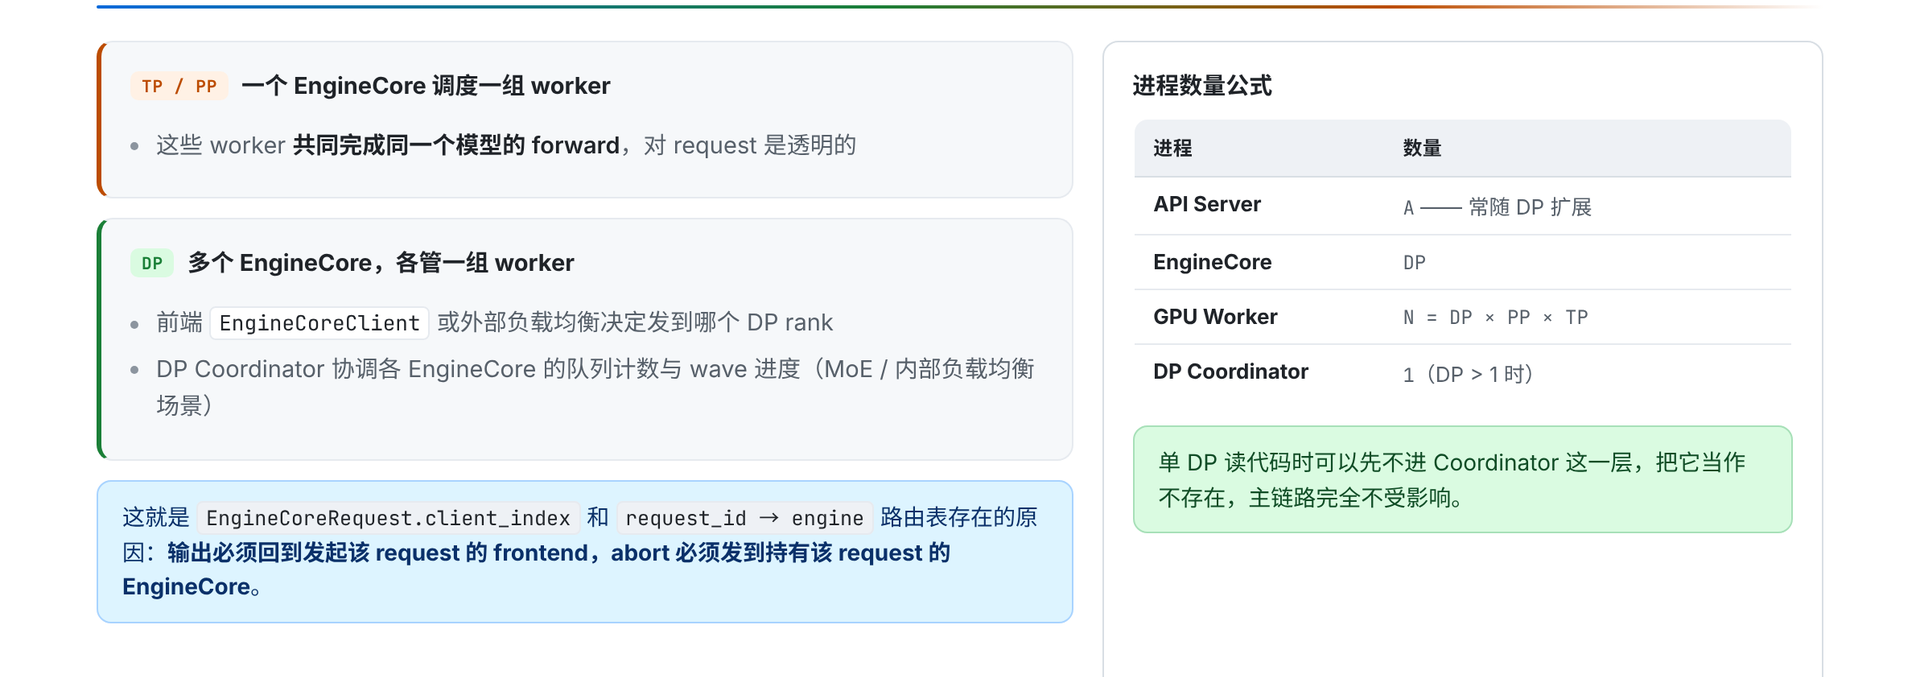Click the green note starting with 单 DP 读代码时
1908x677 pixels.
coord(1462,480)
